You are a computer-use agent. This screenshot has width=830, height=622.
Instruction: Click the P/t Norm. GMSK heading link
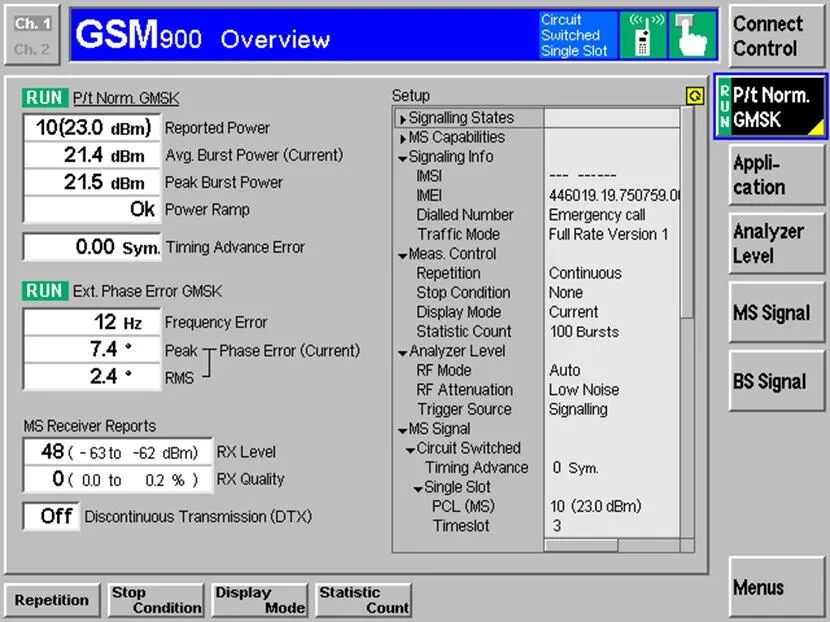coord(126,98)
